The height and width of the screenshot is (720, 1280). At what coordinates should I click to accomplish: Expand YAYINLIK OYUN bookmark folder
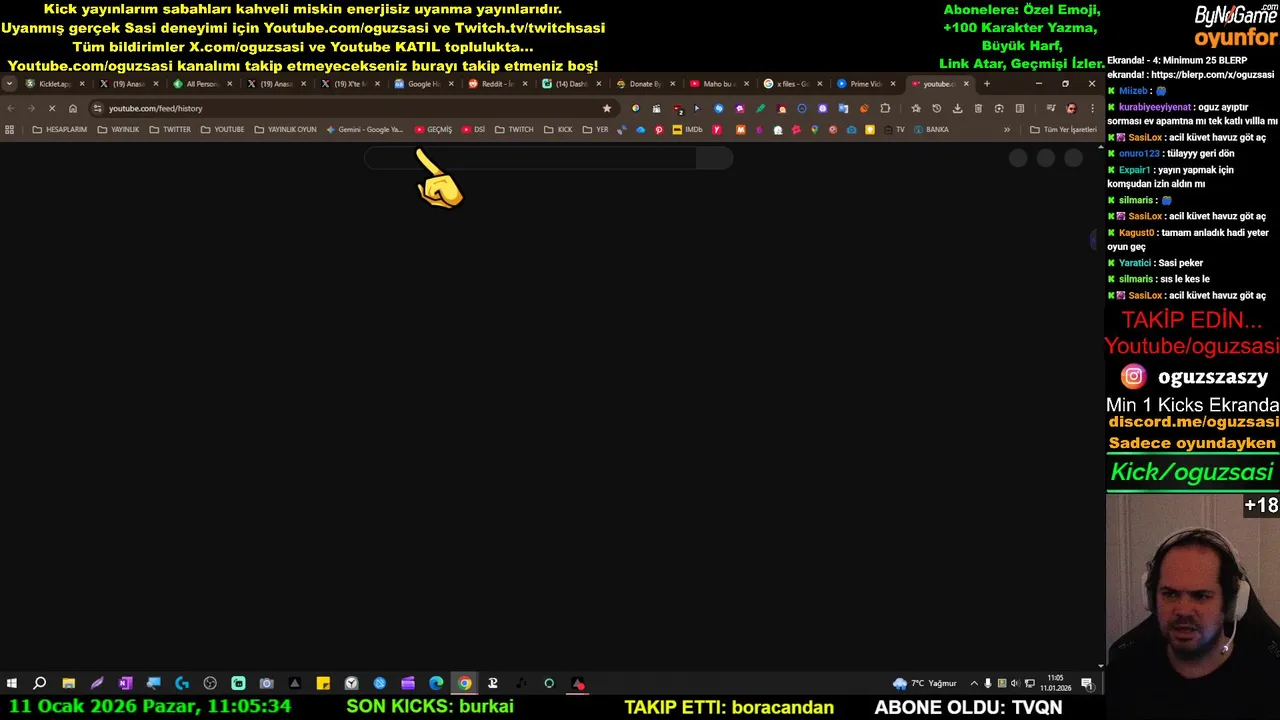285,129
